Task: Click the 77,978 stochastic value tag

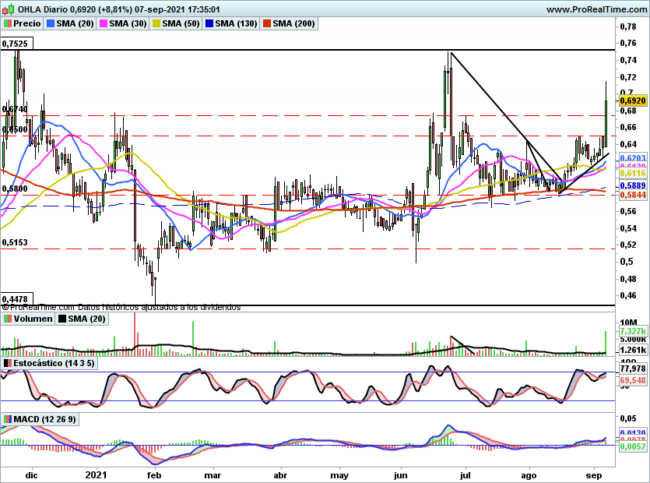Action: click(x=633, y=369)
